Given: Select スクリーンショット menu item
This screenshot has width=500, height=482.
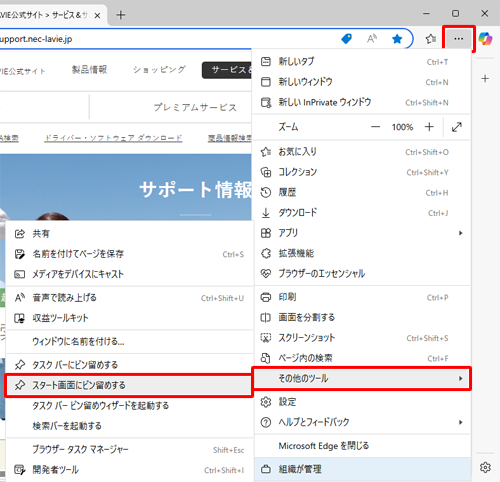Looking at the screenshot, I should (362, 338).
